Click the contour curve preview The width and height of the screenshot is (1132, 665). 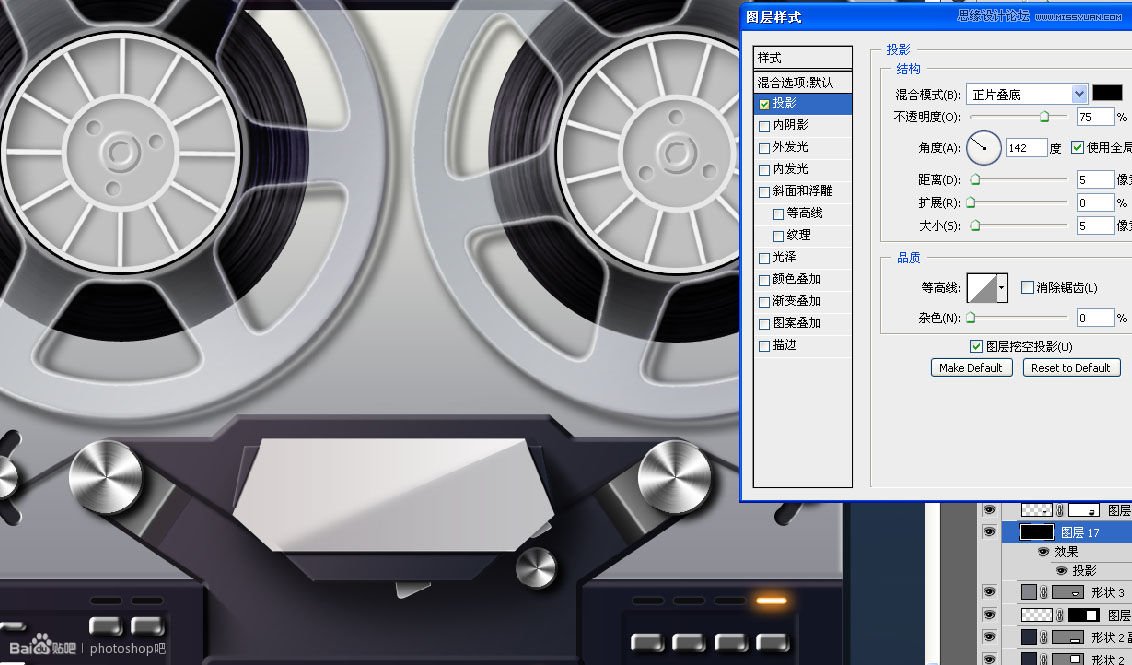click(x=982, y=287)
